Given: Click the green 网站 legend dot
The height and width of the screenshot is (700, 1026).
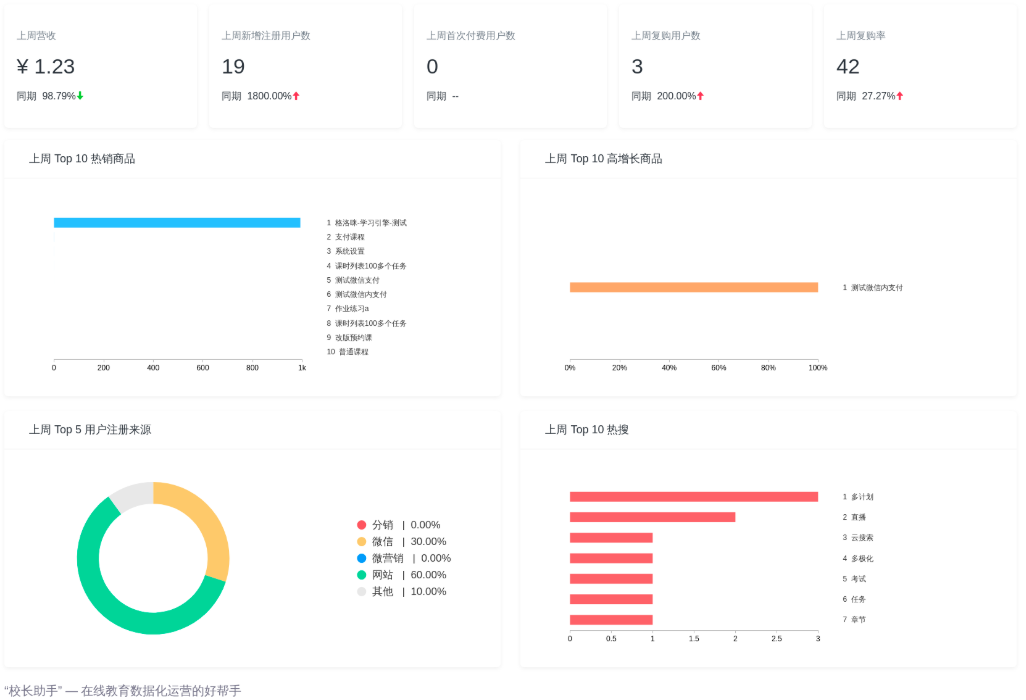Looking at the screenshot, I should (x=362, y=575).
